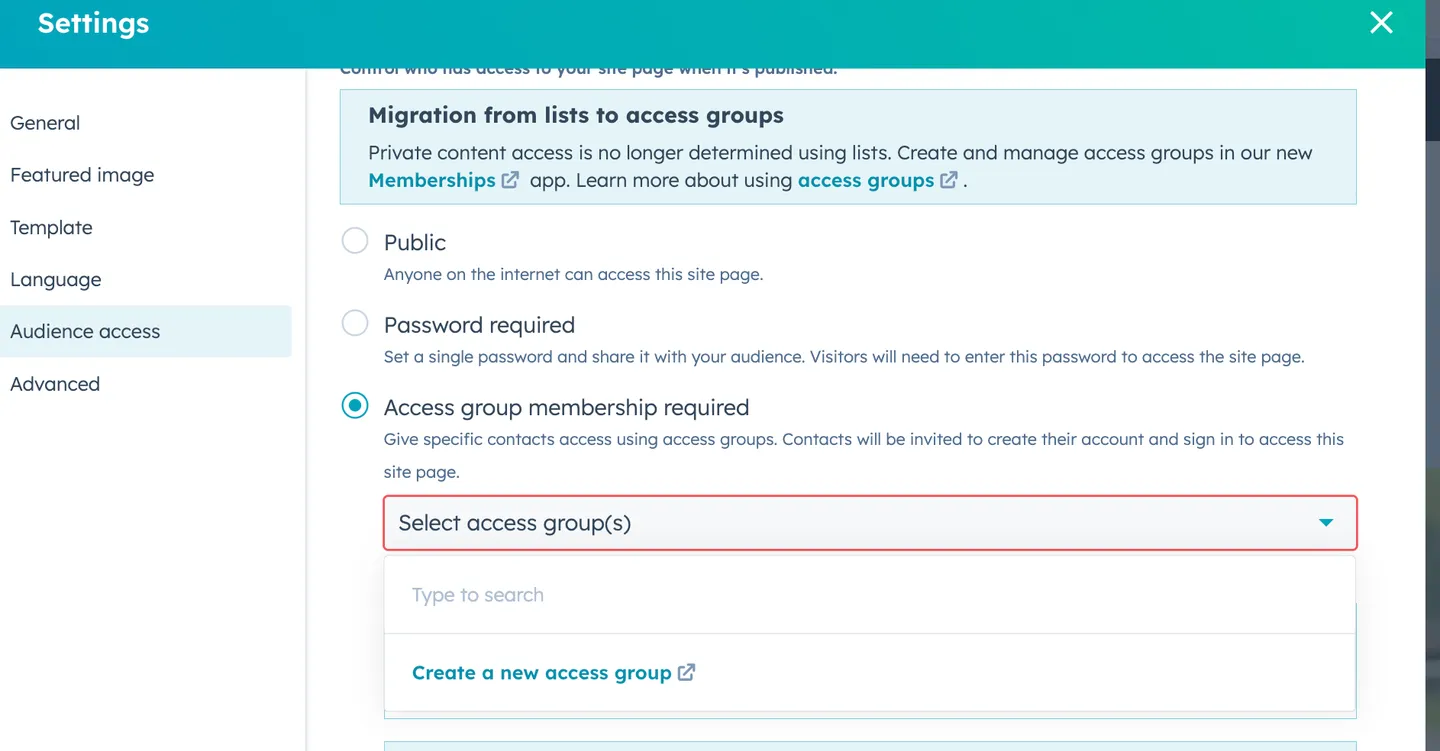
Task: Click Create a new access group
Action: (541, 673)
